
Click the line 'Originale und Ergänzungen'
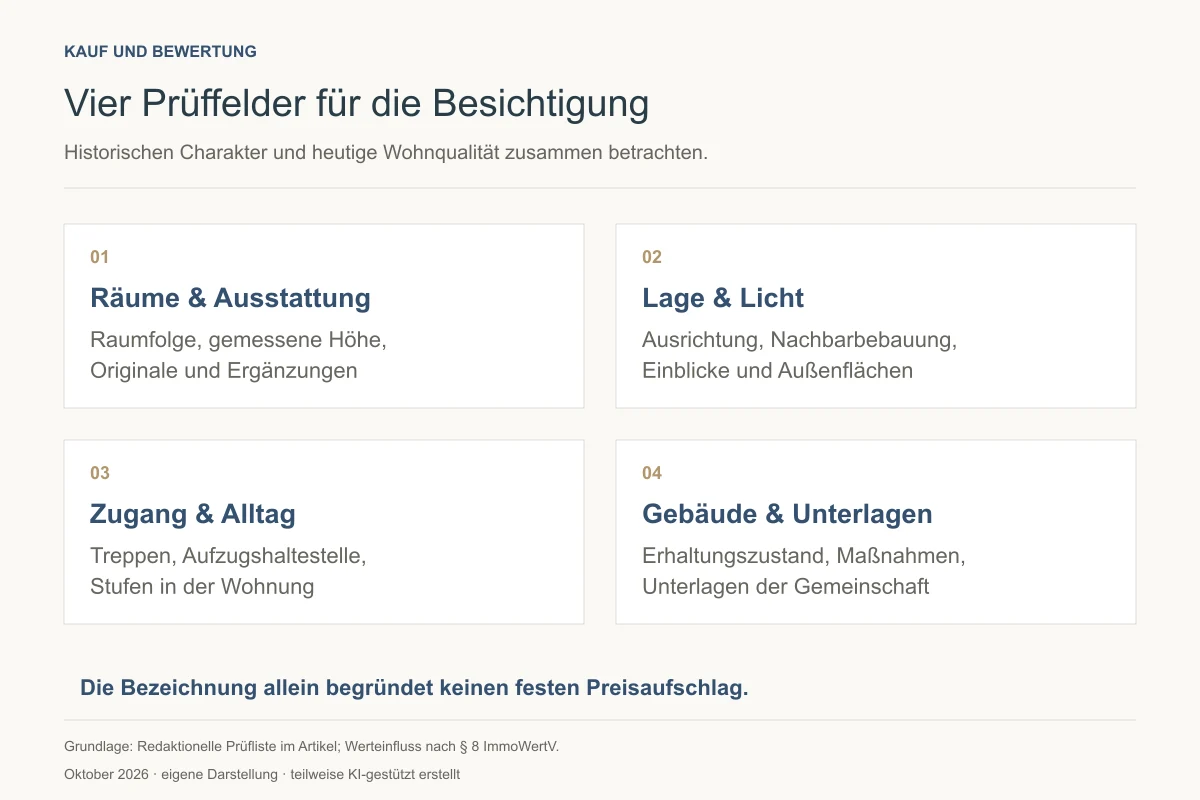tap(224, 370)
